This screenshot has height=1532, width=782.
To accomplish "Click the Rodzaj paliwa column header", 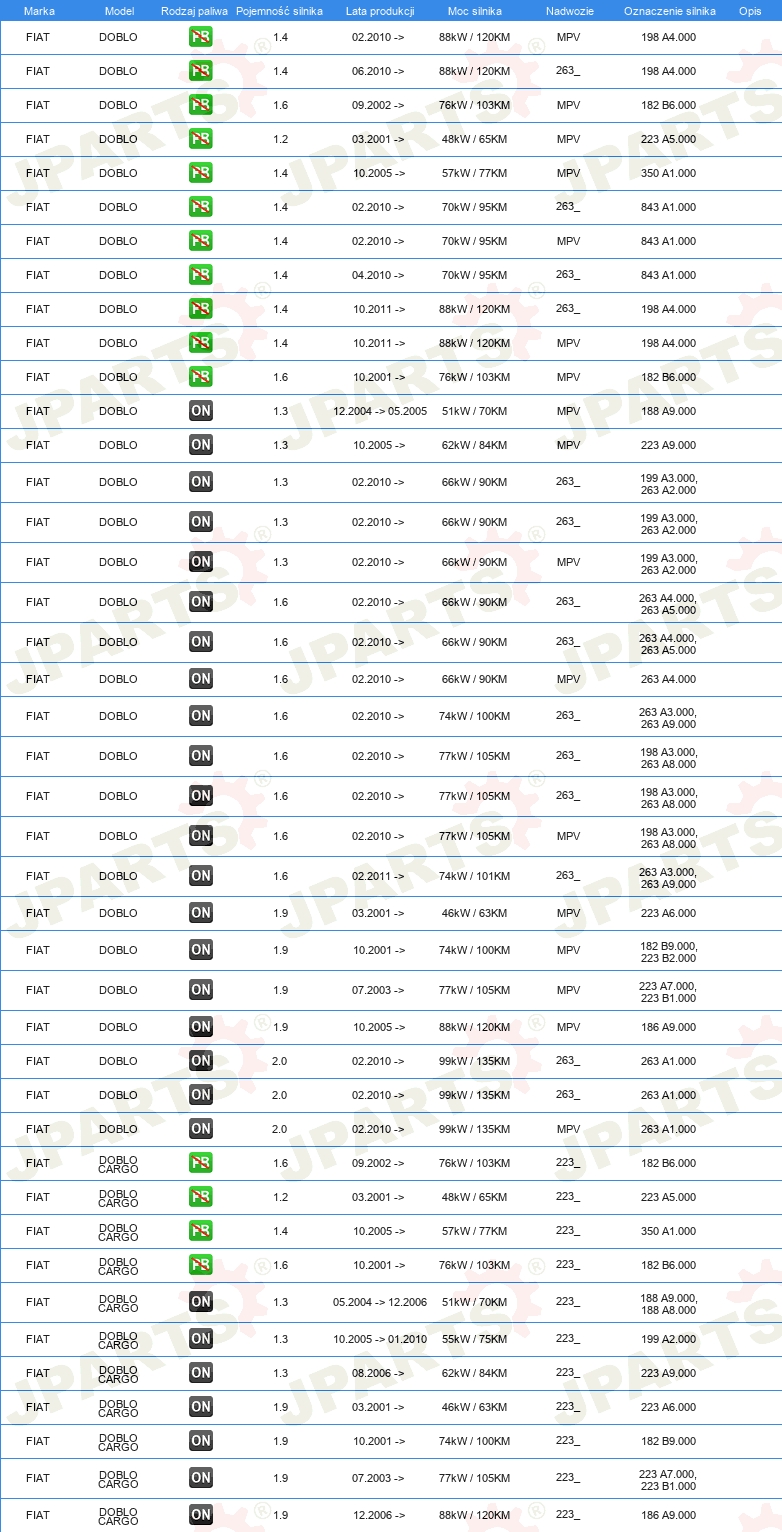I will pos(195,11).
